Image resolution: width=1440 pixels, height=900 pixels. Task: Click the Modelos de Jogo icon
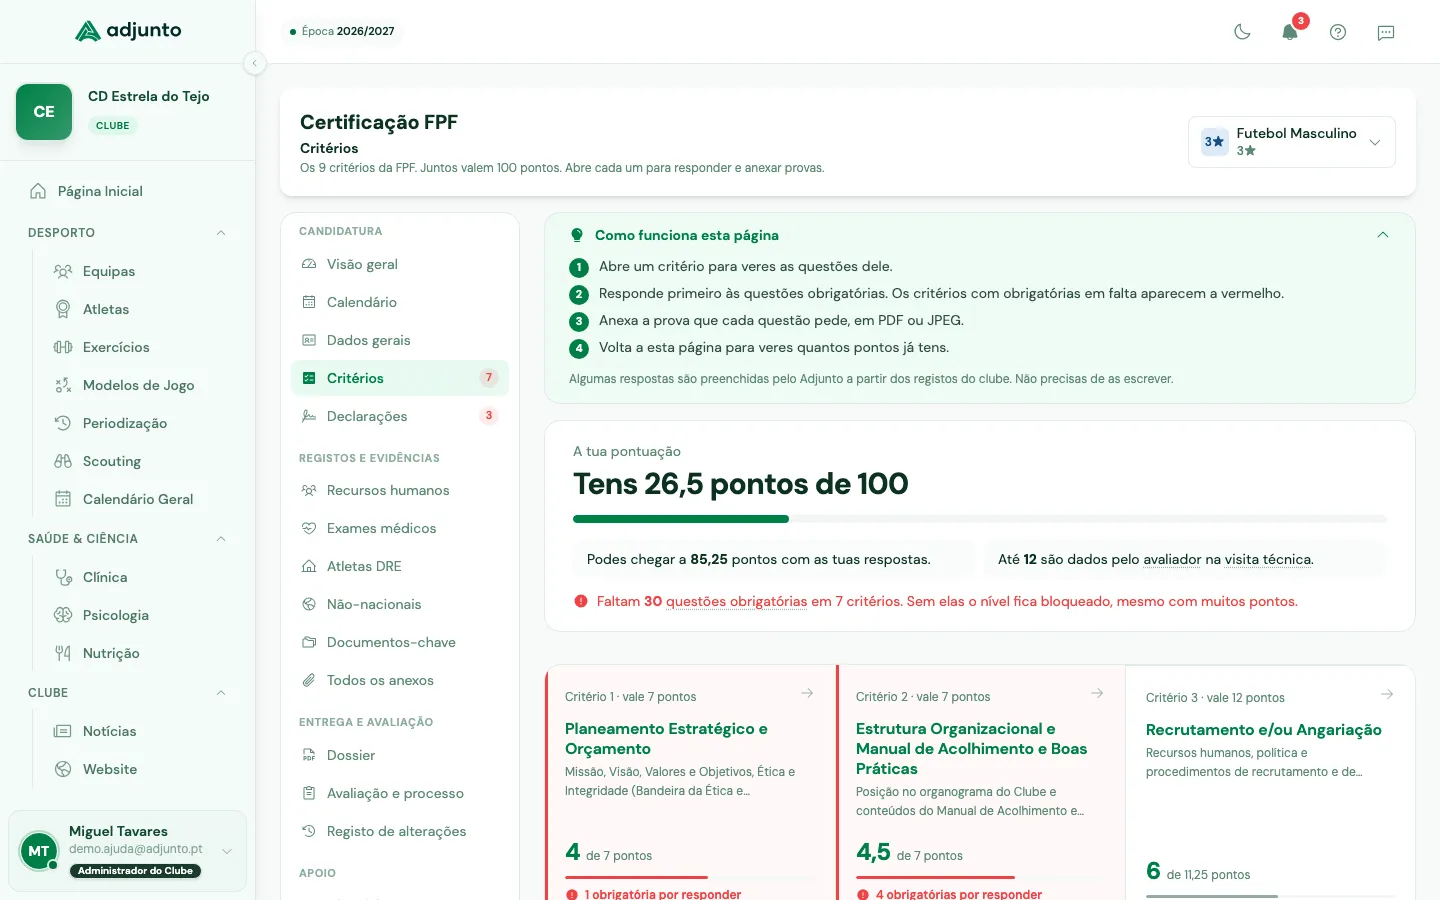tap(63, 385)
